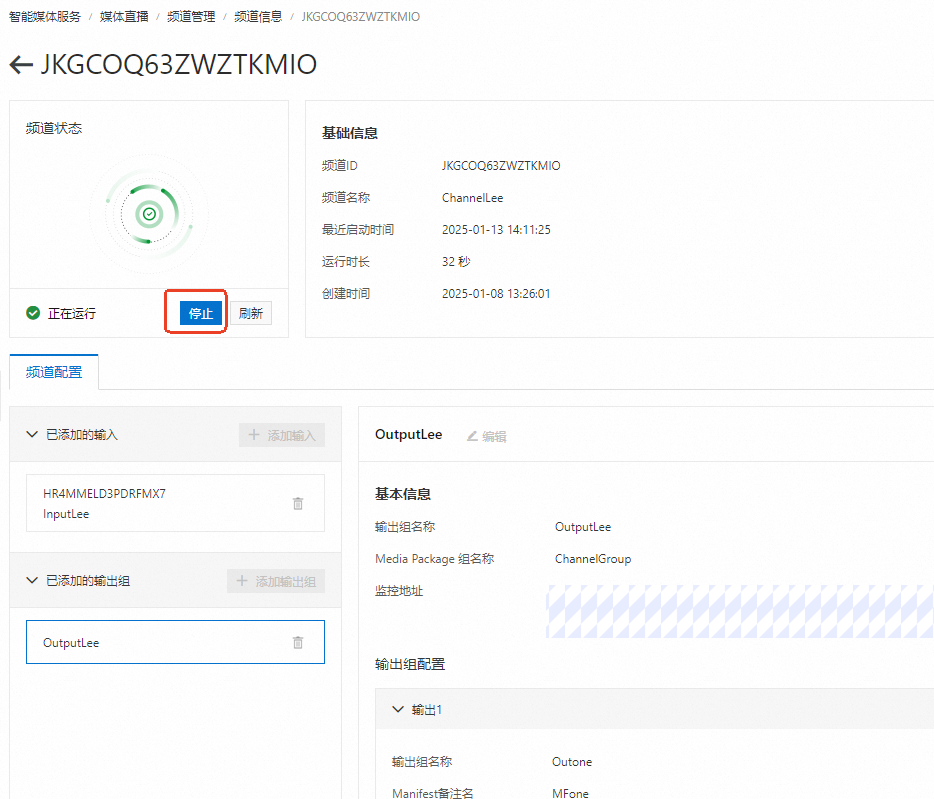Click the Media Package group name ChannelGroup
This screenshot has width=934, height=799.
[x=593, y=559]
